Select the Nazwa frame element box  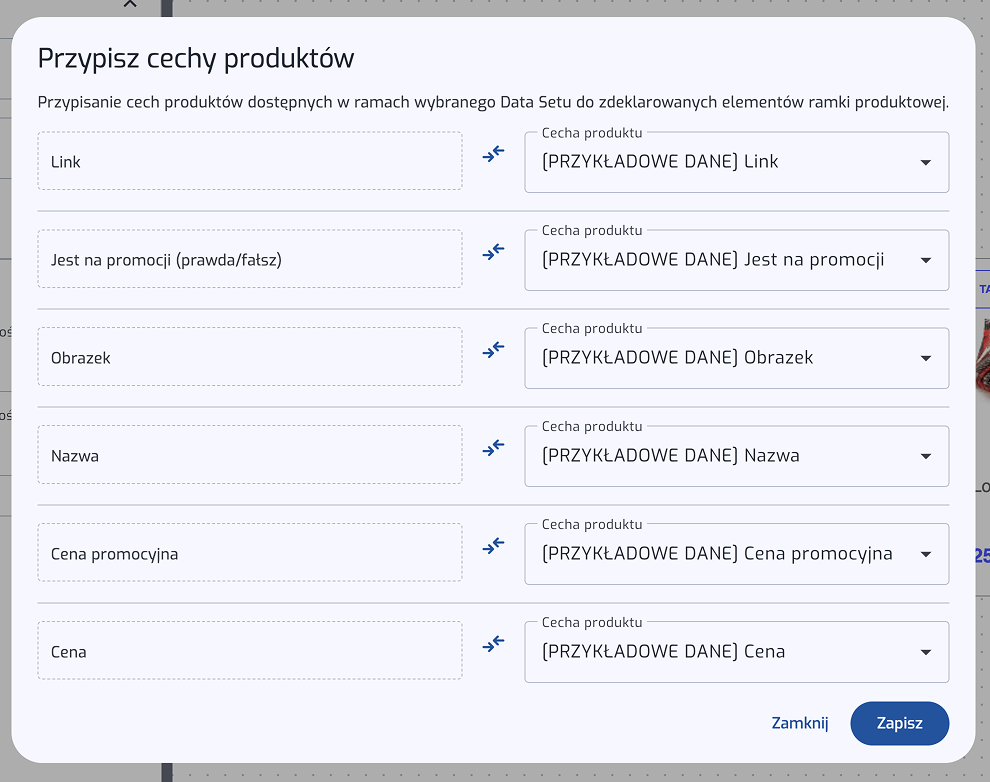click(250, 455)
